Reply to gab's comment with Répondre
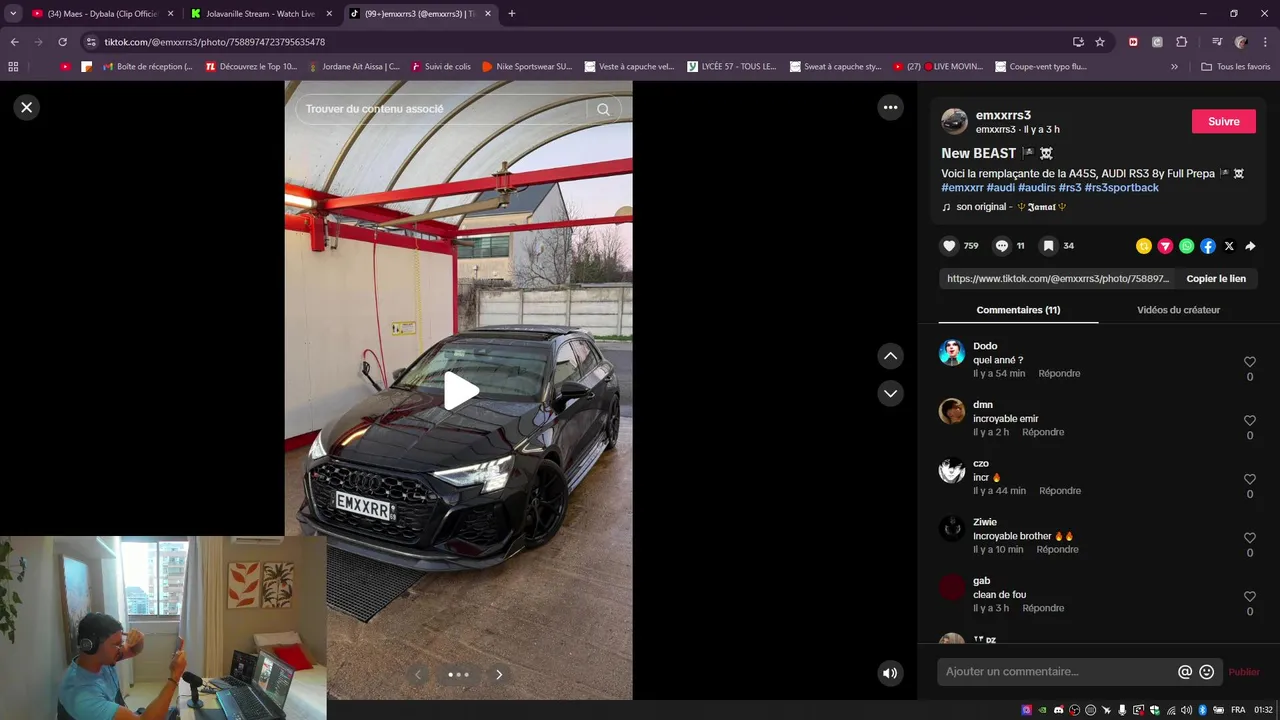 [1043, 608]
